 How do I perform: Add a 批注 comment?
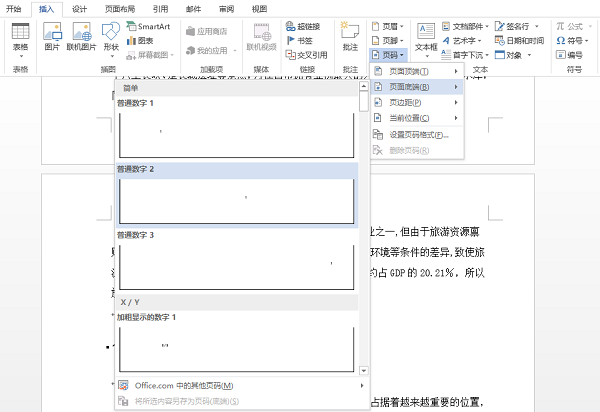(x=350, y=37)
